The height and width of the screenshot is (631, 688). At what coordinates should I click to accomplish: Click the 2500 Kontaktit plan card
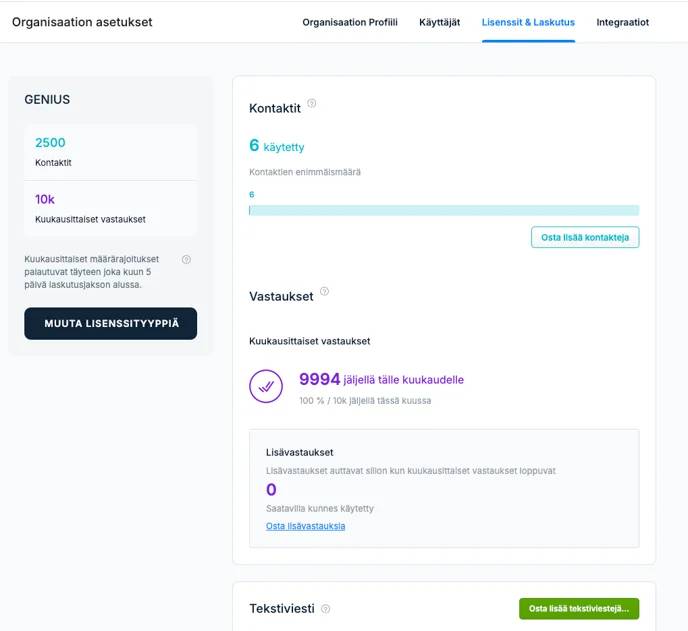click(x=110, y=152)
